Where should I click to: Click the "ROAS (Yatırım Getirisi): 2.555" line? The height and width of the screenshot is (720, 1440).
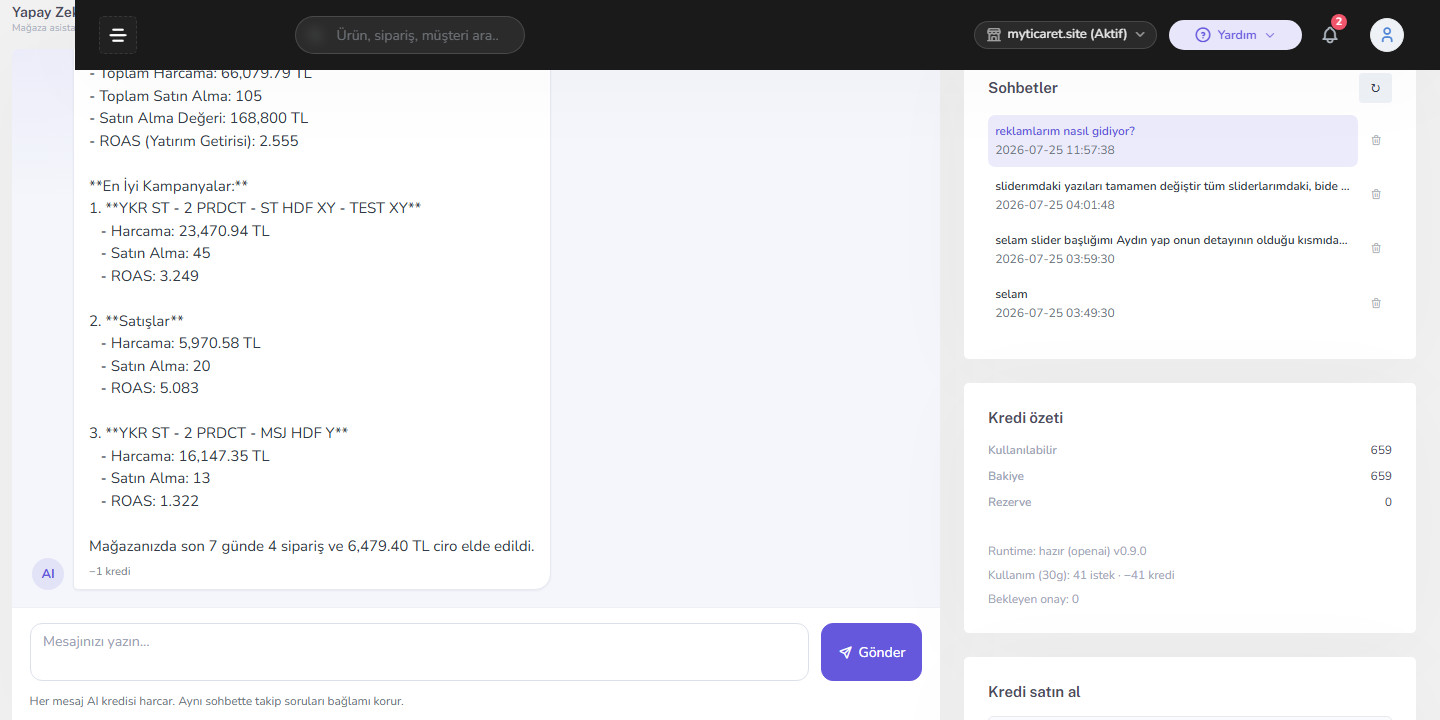194,141
